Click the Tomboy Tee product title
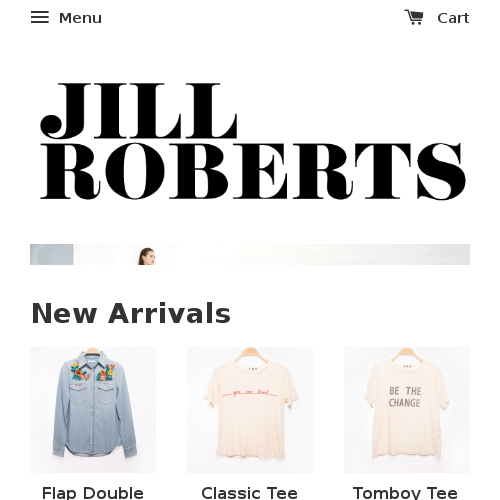 point(405,493)
